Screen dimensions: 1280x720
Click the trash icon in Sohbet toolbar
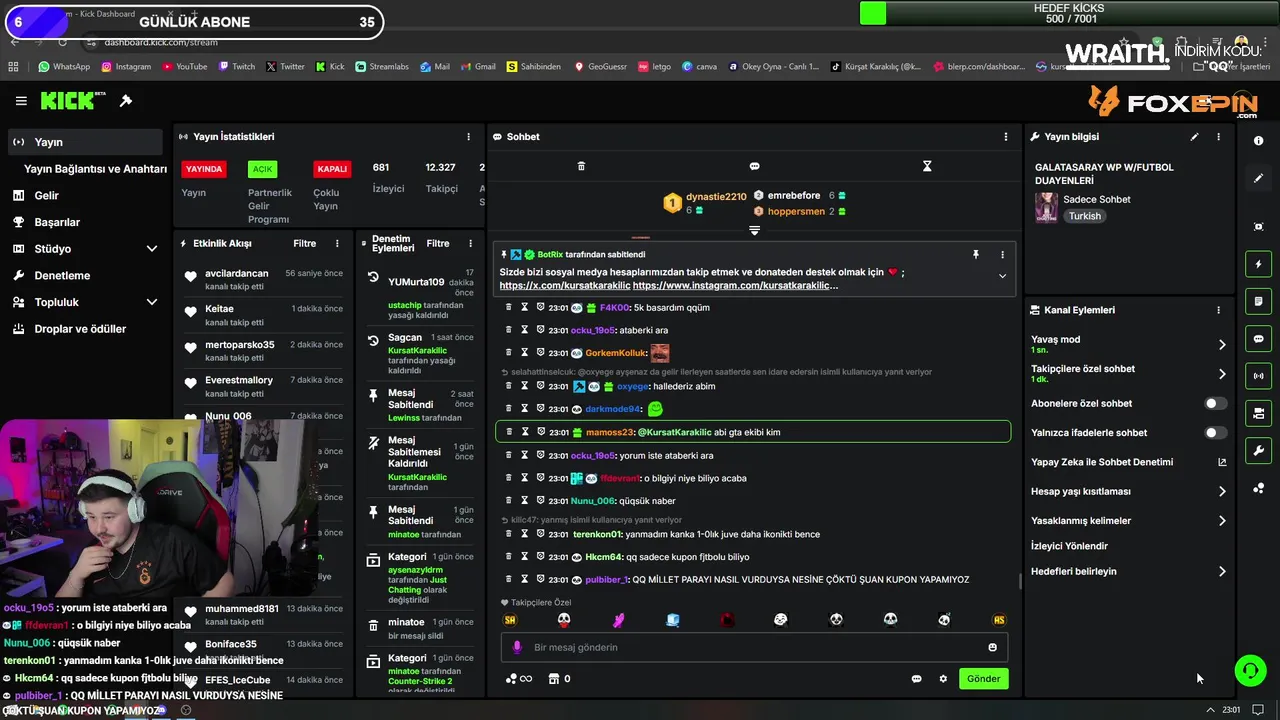(581, 166)
